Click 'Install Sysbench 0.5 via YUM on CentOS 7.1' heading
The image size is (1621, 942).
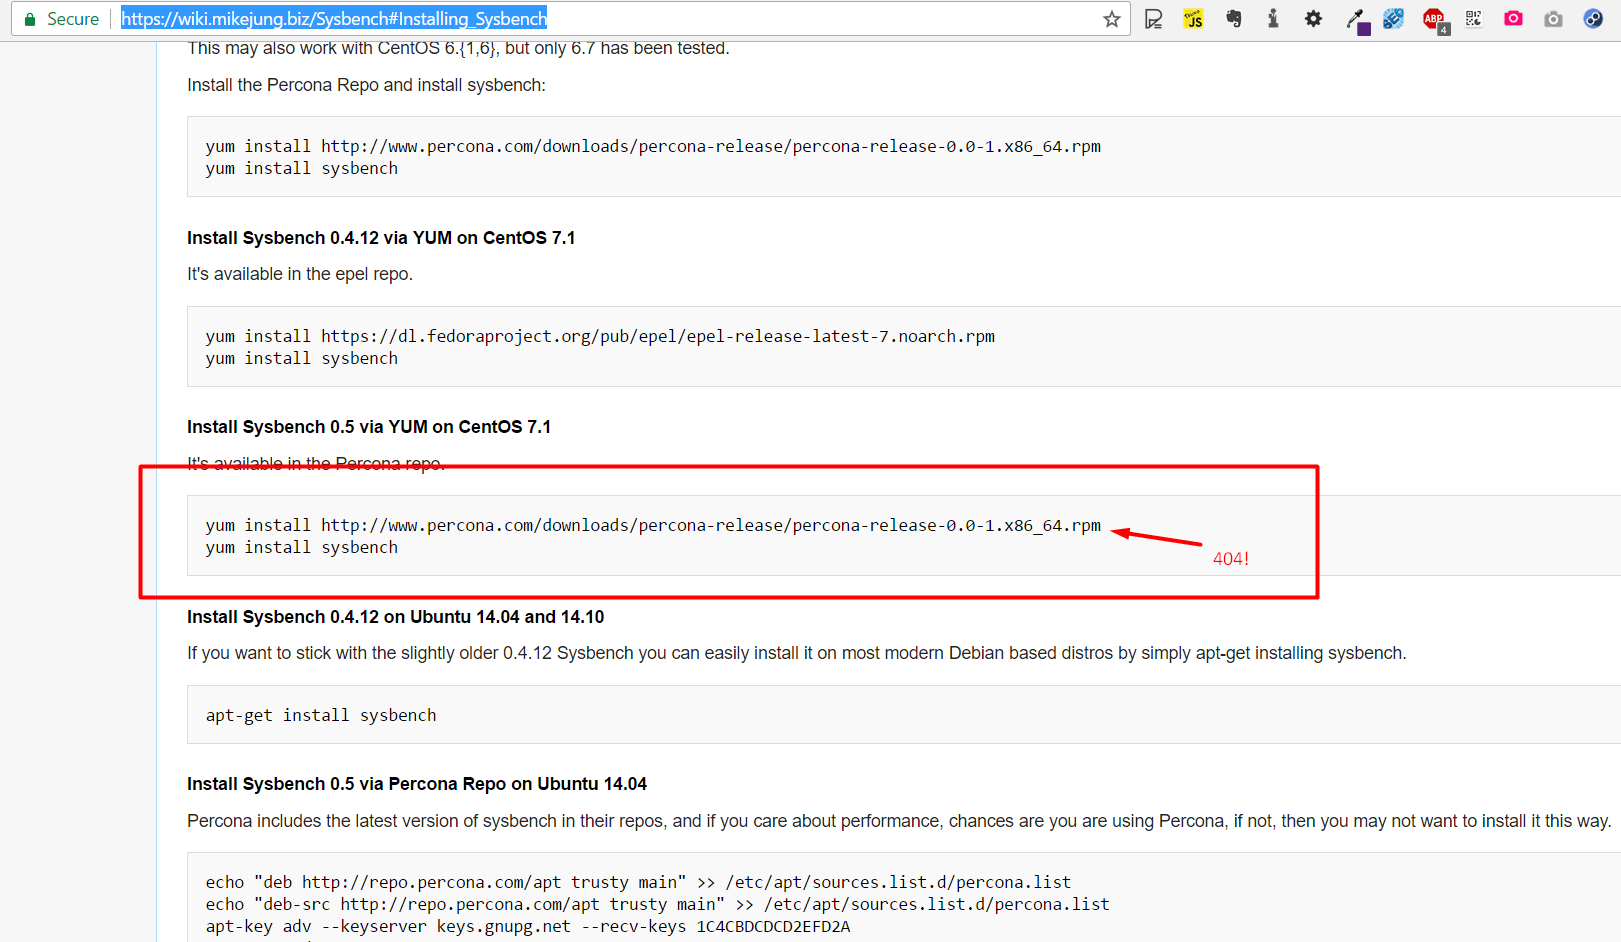coord(368,427)
